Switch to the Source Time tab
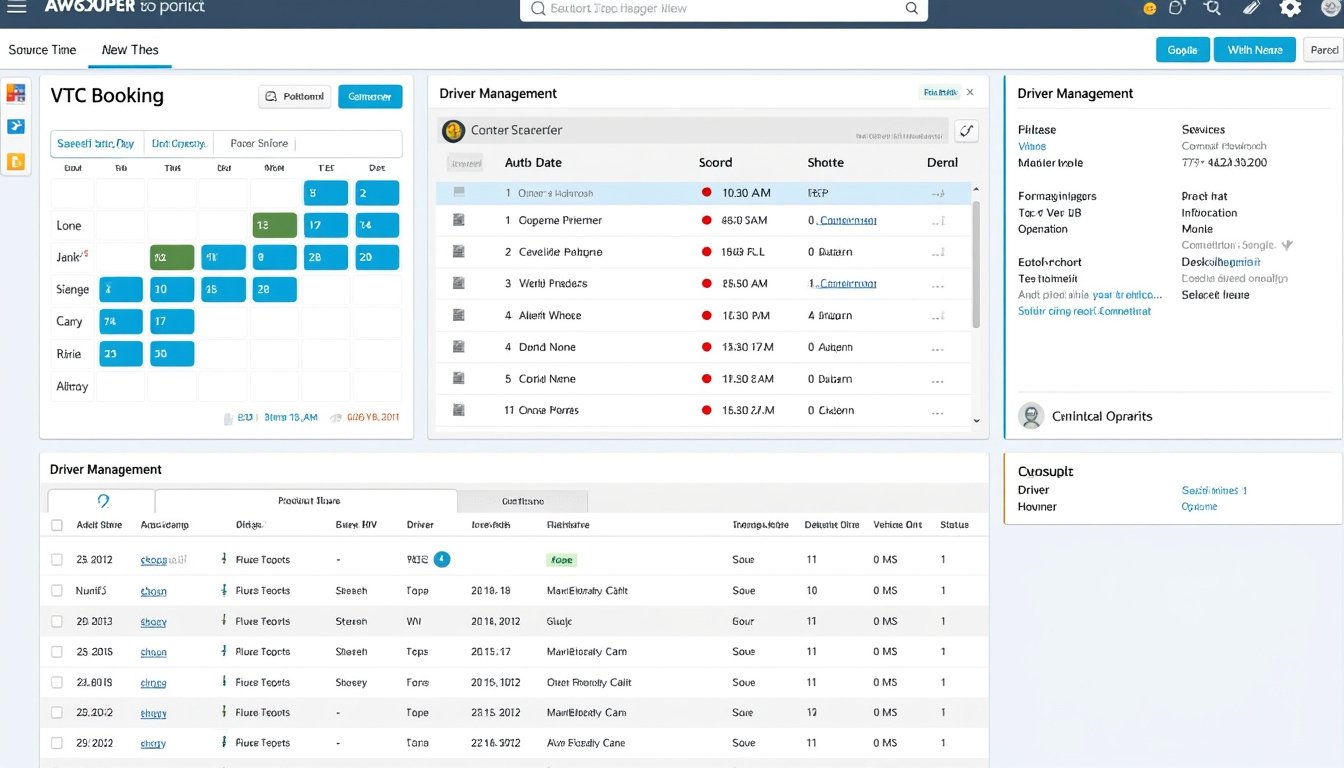The image size is (1344, 768). click(42, 50)
